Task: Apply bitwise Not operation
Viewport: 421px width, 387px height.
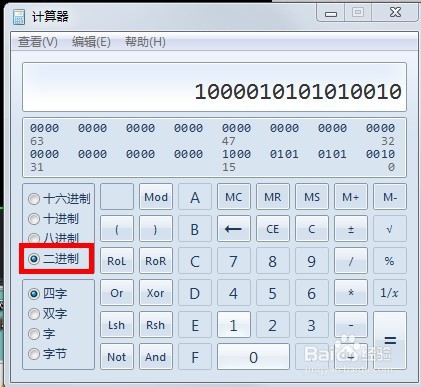Action: pos(117,357)
